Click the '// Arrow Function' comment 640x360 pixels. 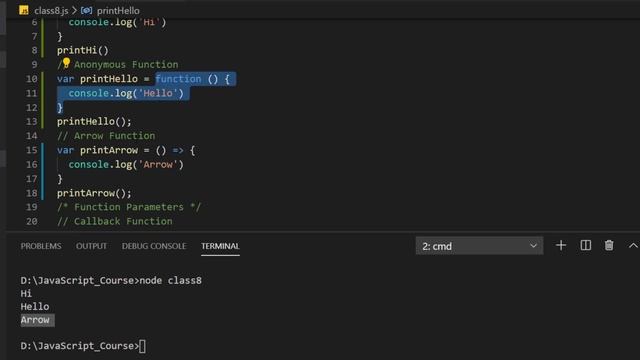point(106,136)
